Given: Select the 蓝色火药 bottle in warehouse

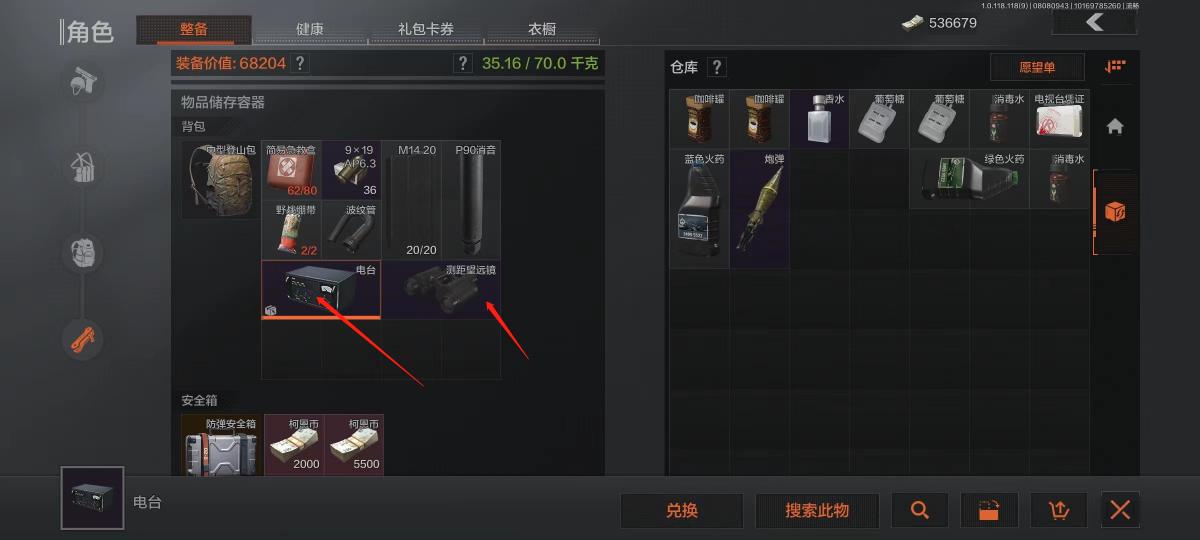Looking at the screenshot, I should pos(699,208).
